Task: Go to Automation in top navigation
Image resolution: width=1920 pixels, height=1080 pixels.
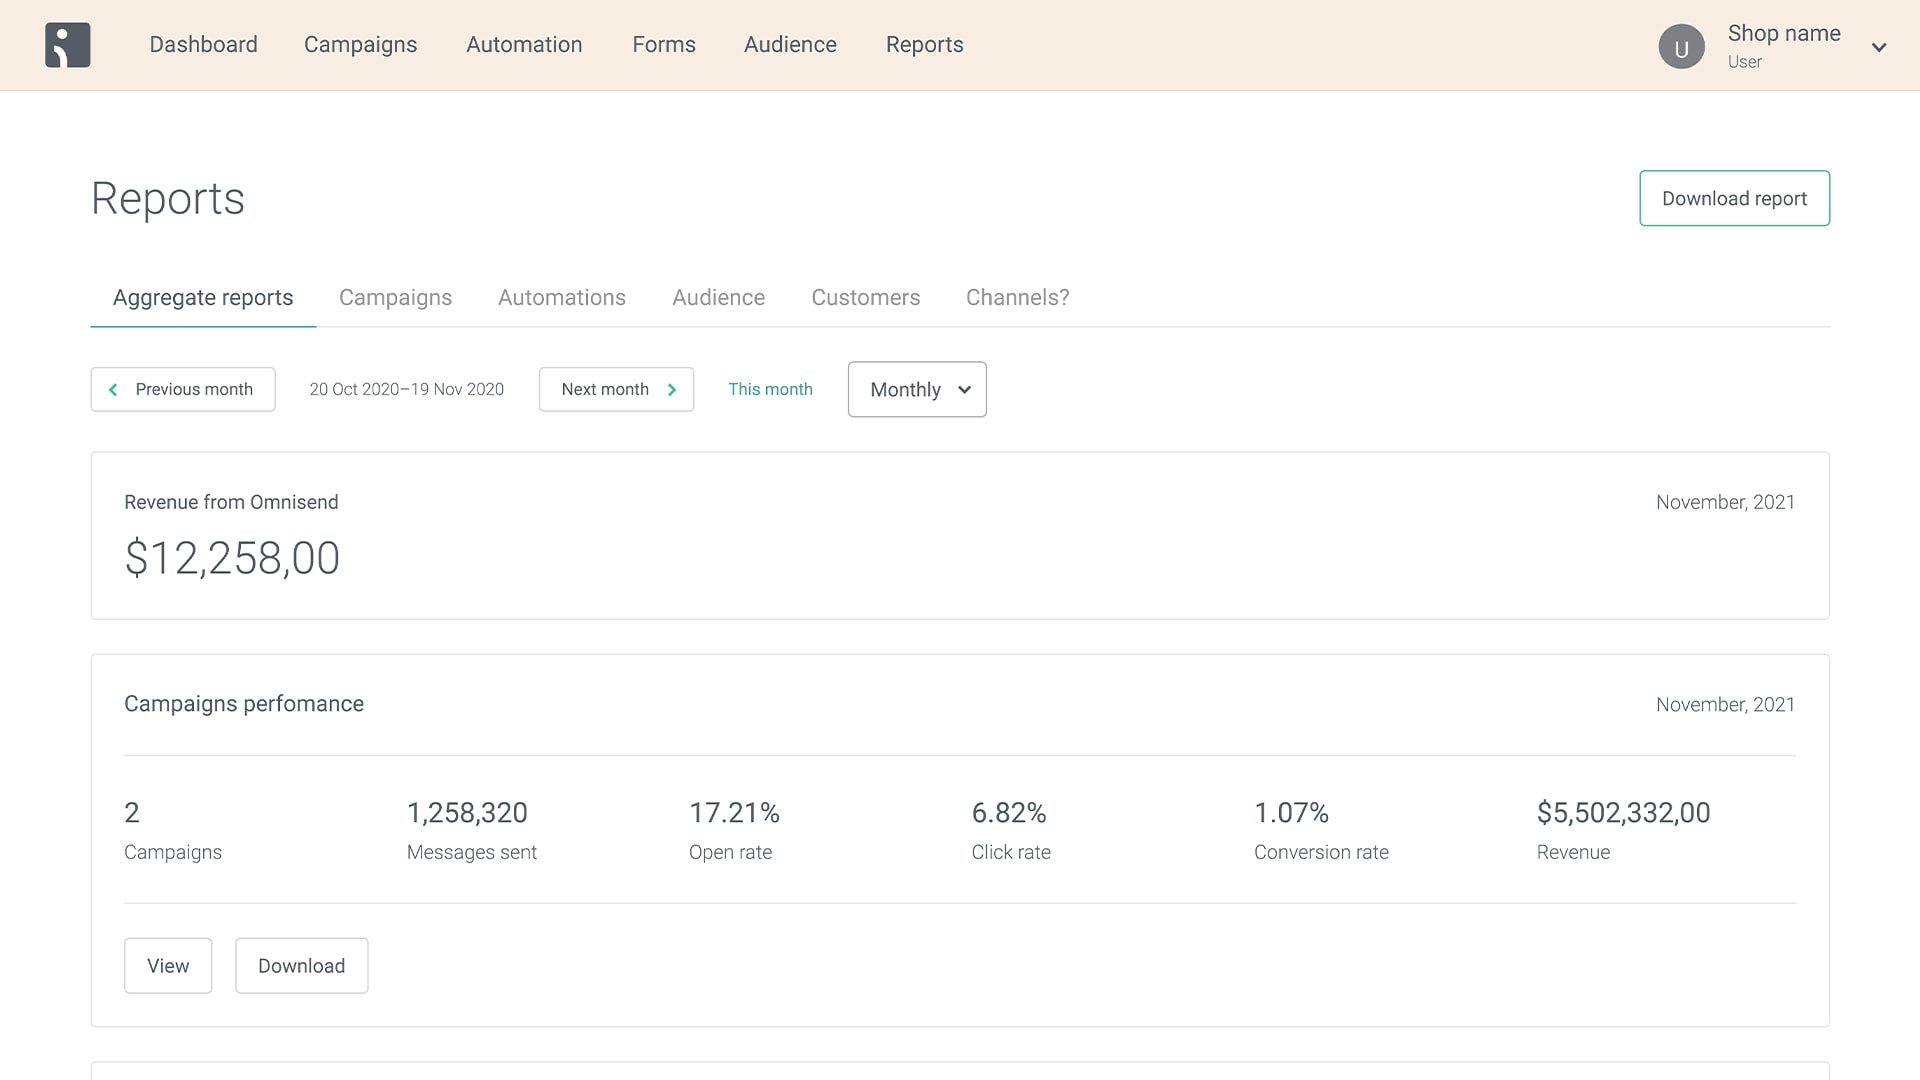Action: click(x=524, y=45)
